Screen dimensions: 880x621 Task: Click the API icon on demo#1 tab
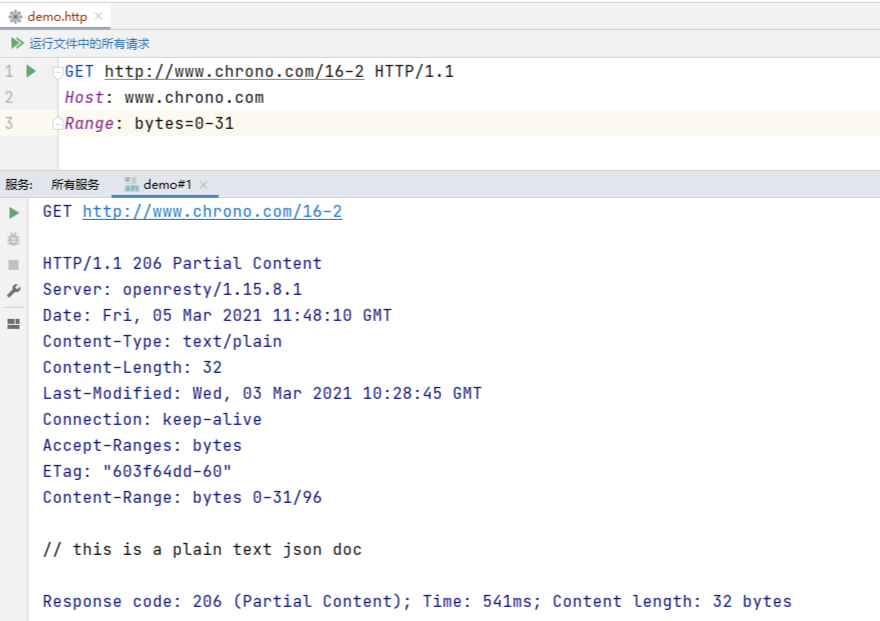tap(131, 185)
